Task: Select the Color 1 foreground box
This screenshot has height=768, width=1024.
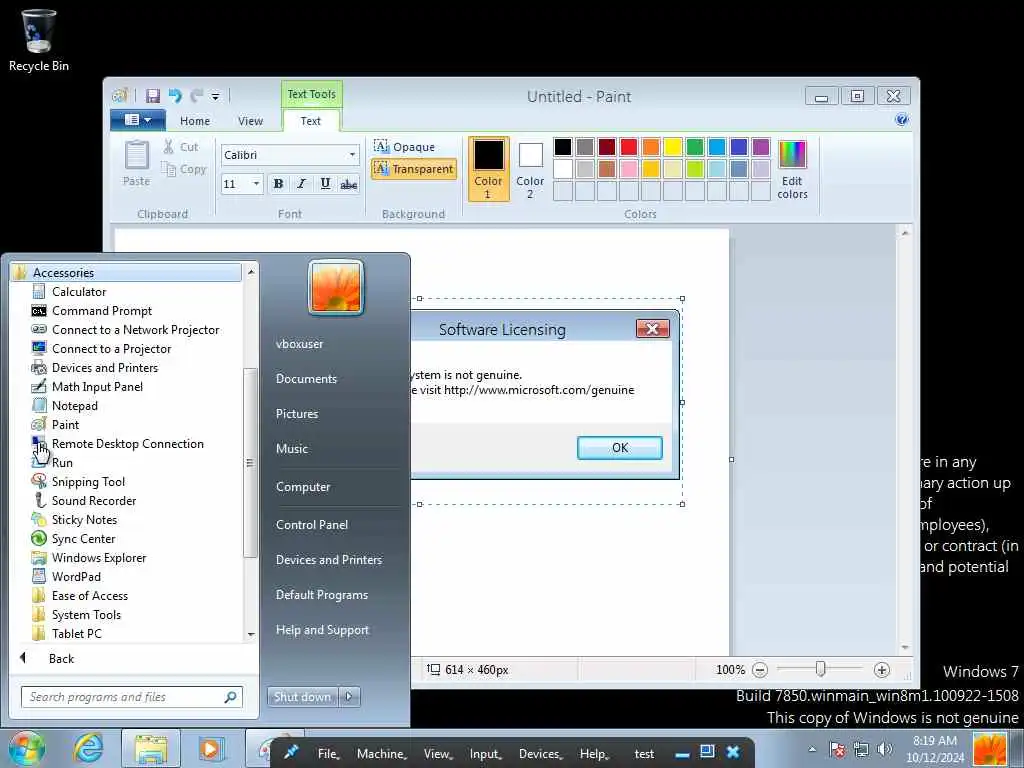Action: point(488,168)
